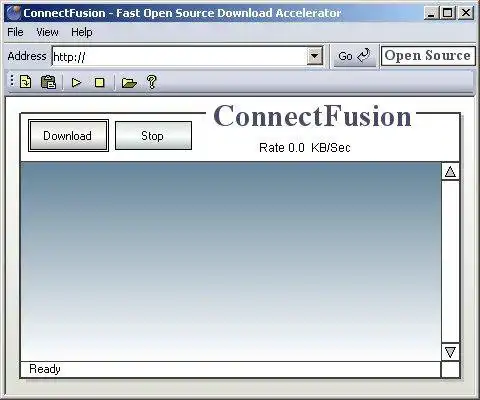480x400 pixels.
Task: Click the stop square toolbar icon
Action: (x=99, y=82)
